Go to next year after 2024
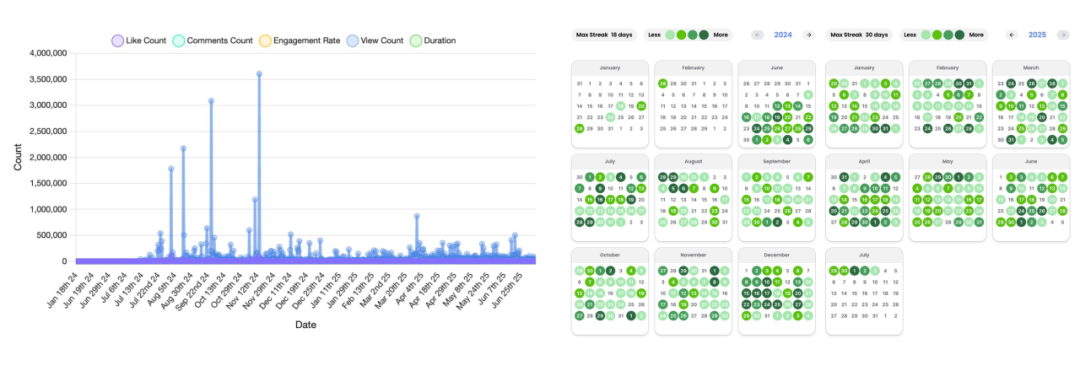The width and height of the screenshot is (1080, 371). click(809, 34)
